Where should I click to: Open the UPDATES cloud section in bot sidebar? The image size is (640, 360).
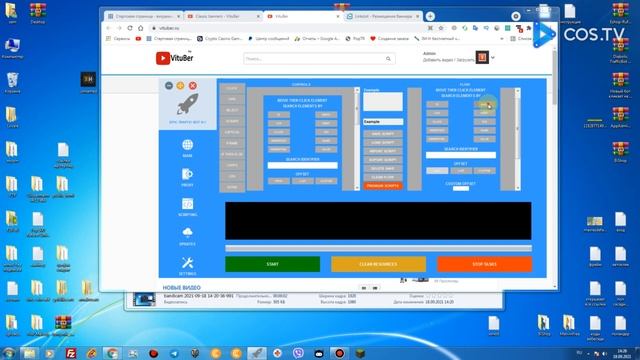[187, 236]
